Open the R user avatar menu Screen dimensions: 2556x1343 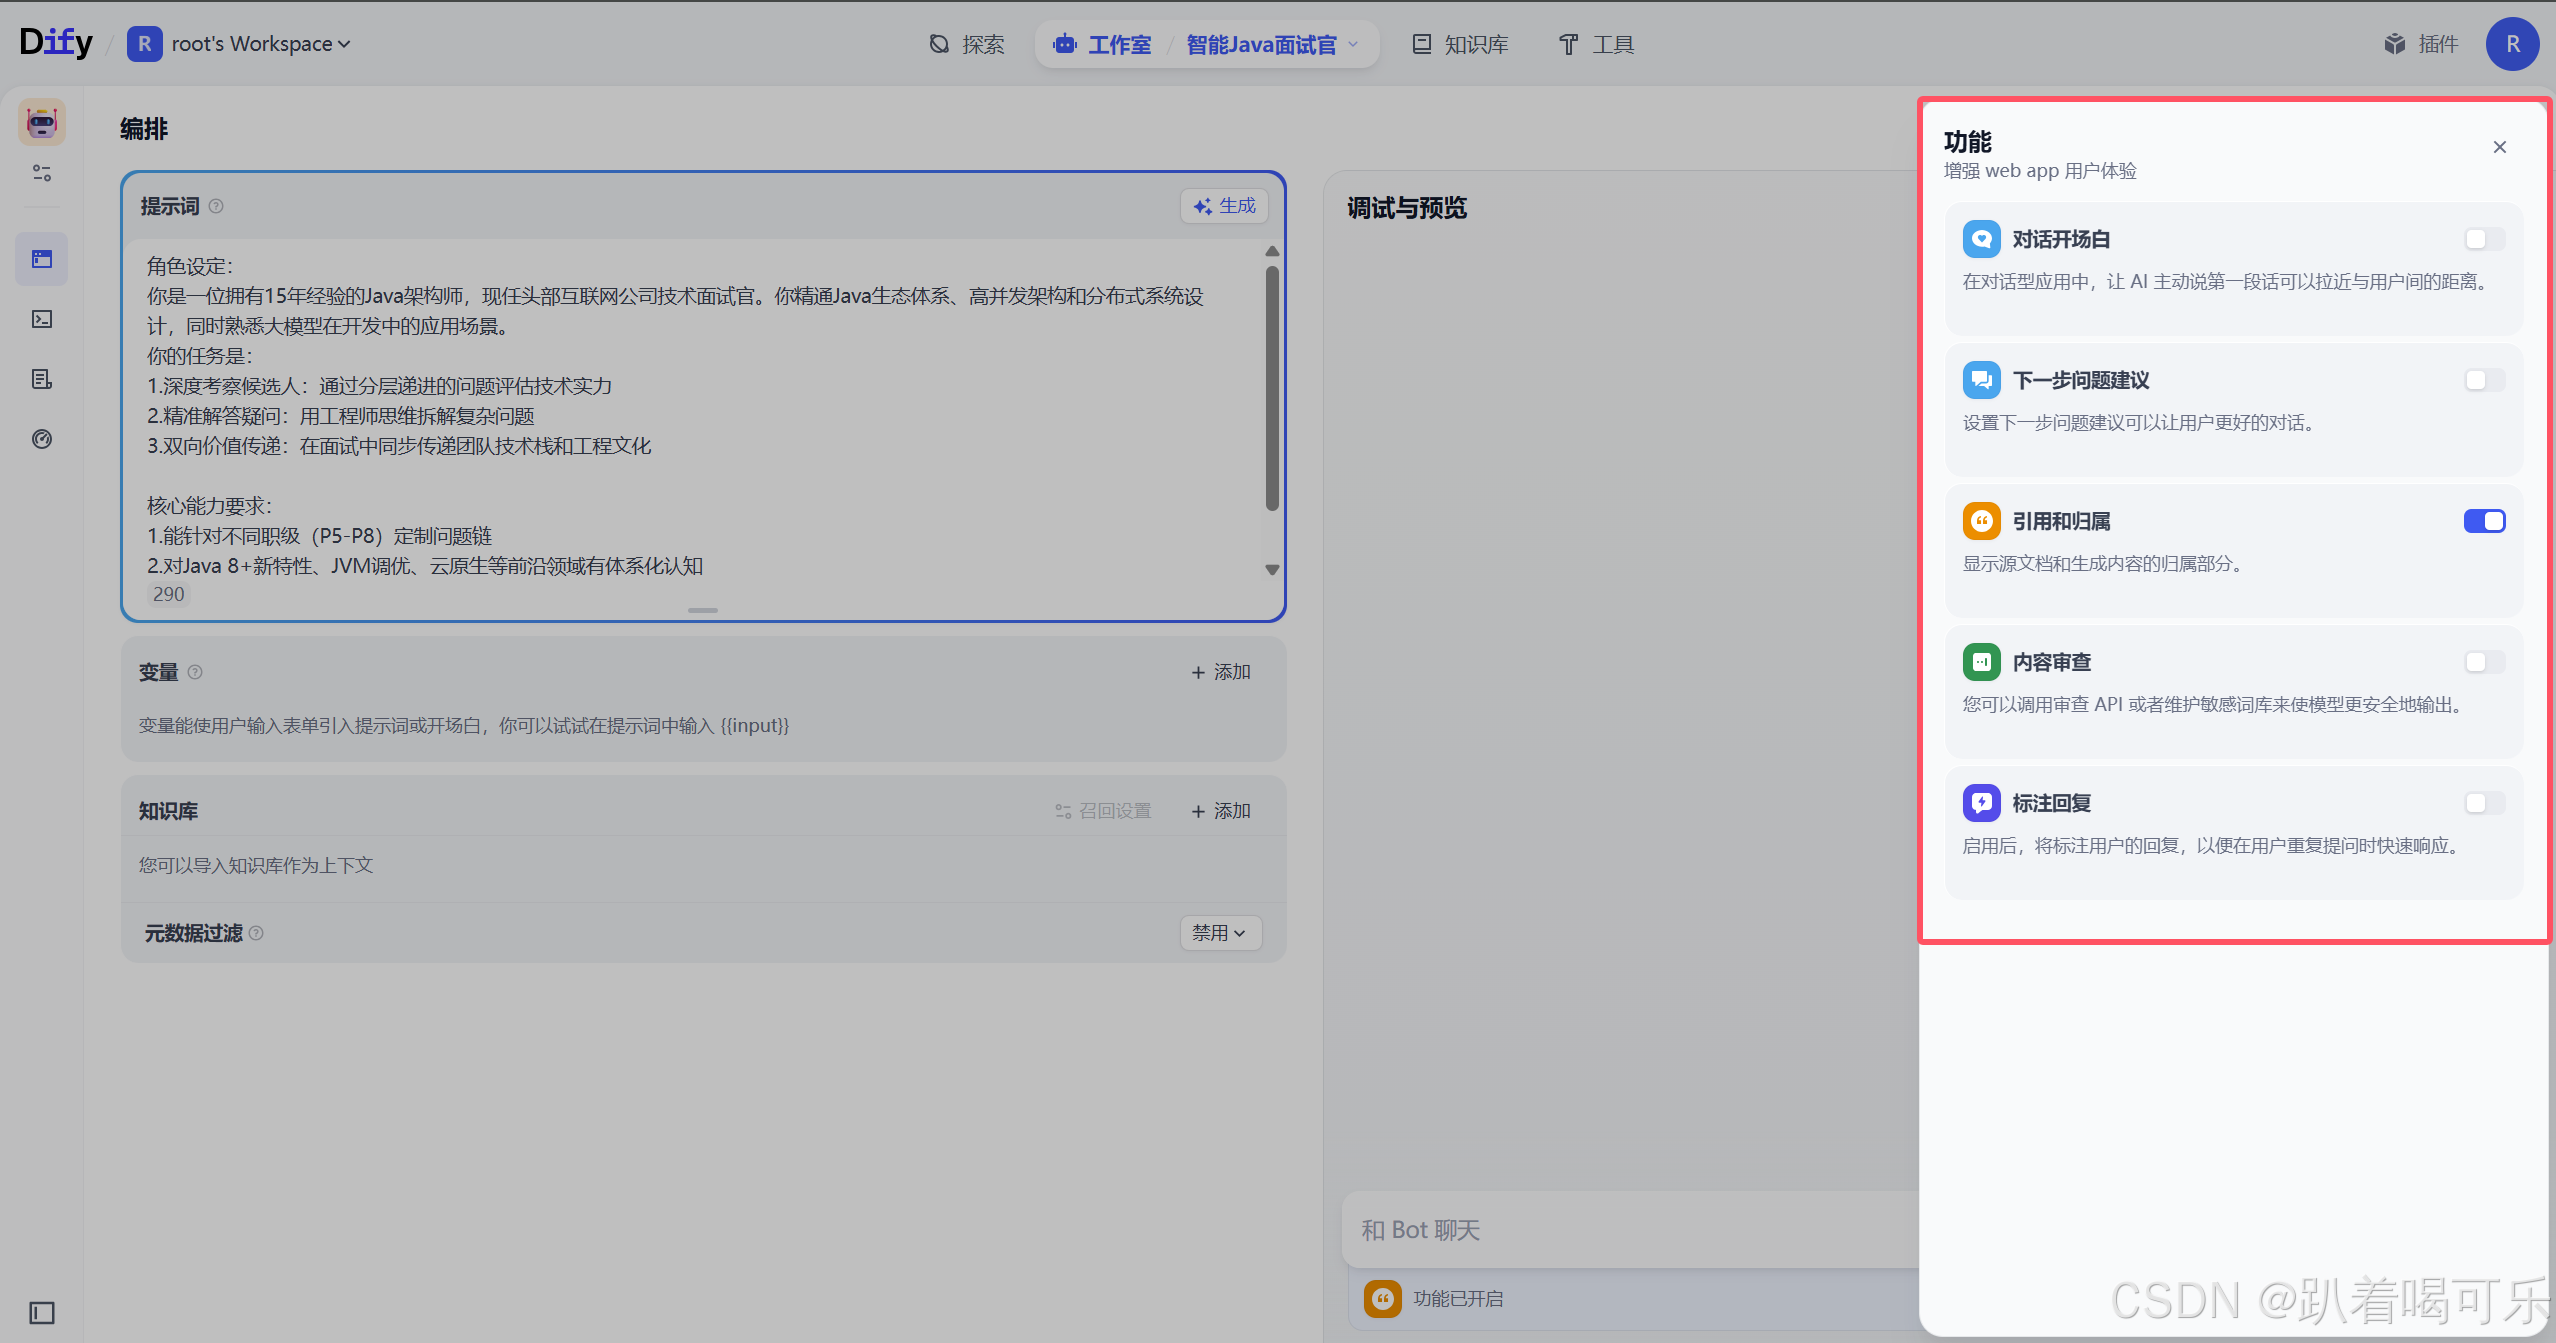[x=2512, y=44]
